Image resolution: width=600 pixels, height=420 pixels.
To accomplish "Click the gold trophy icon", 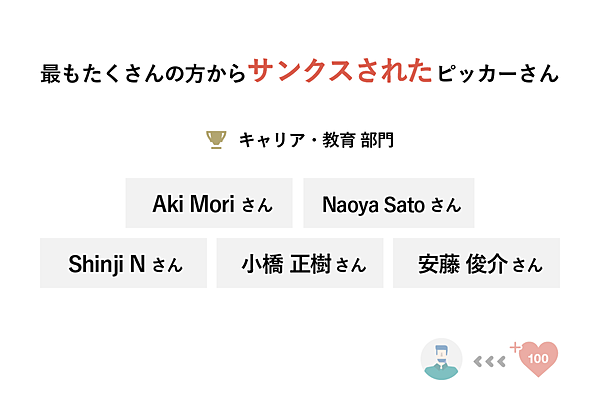I will (x=216, y=140).
